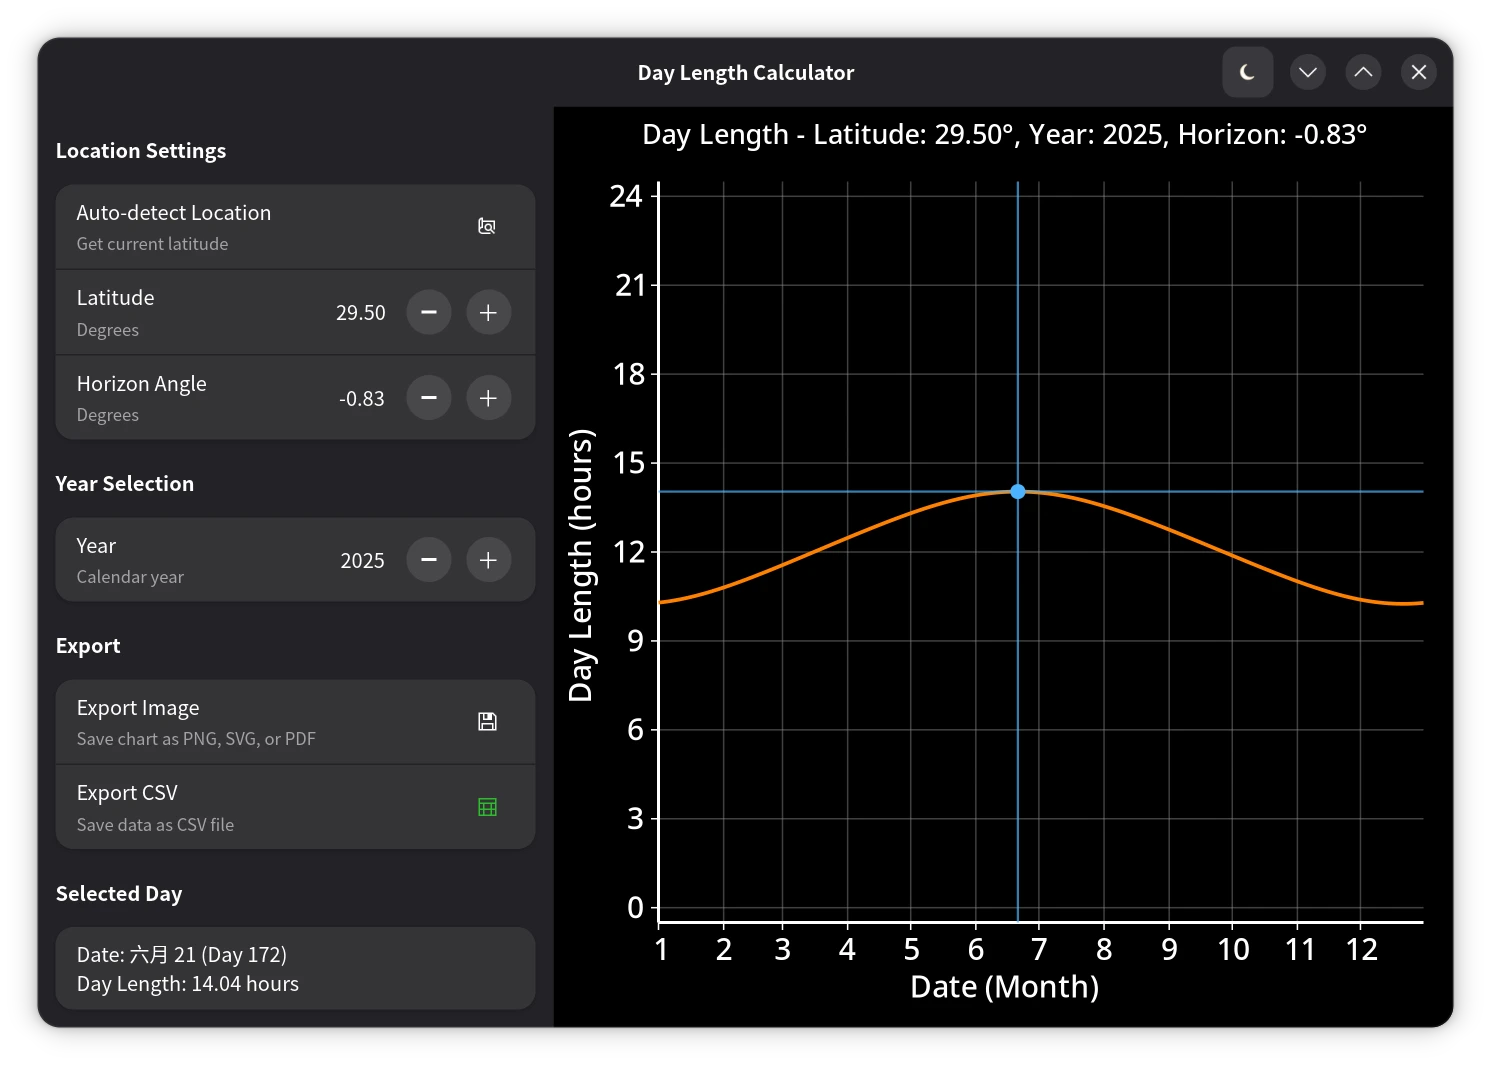Increase the latitude value
Image resolution: width=1491 pixels, height=1065 pixels.
point(488,313)
